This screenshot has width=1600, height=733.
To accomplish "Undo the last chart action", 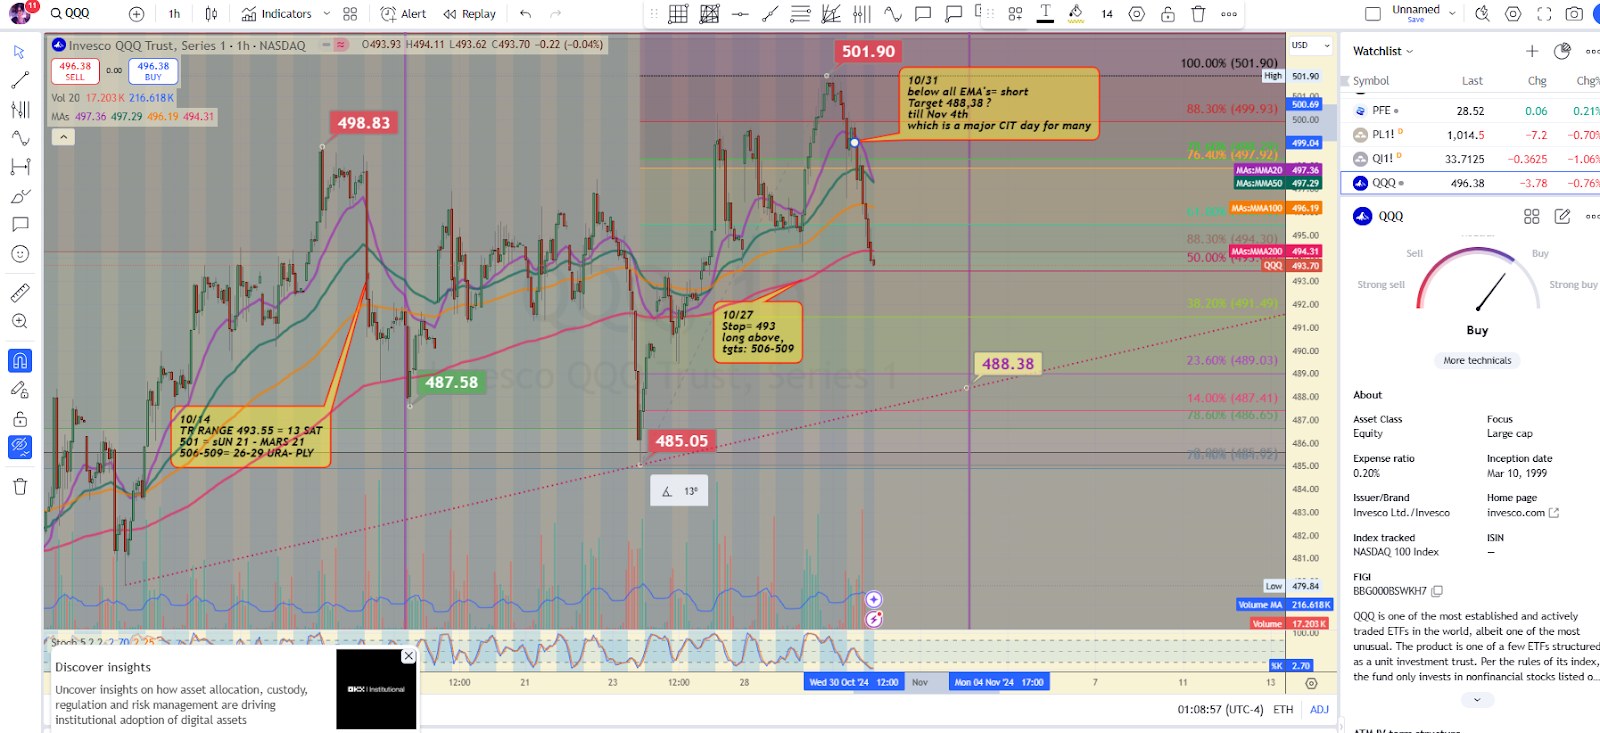I will 526,14.
